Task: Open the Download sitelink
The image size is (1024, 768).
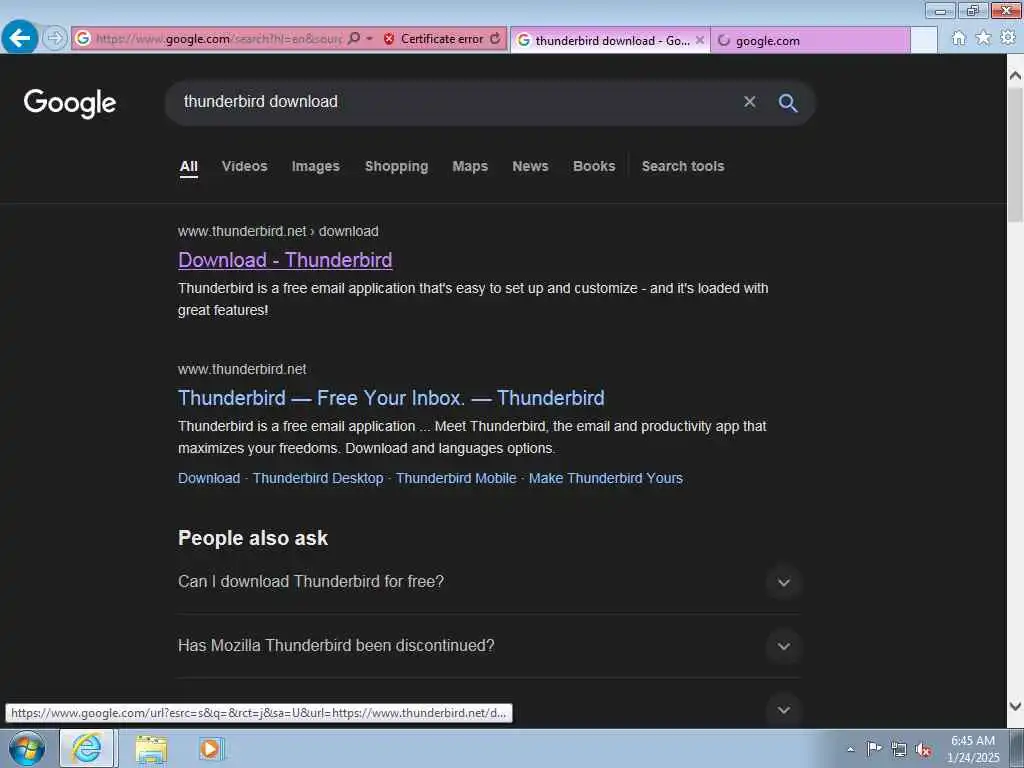Action: [209, 478]
